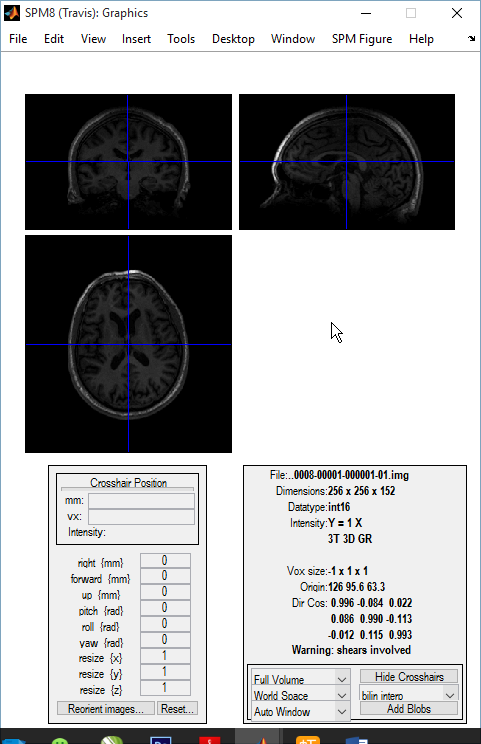Toggle the Hide Crosshairs button
This screenshot has width=481, height=744.
coord(409,677)
